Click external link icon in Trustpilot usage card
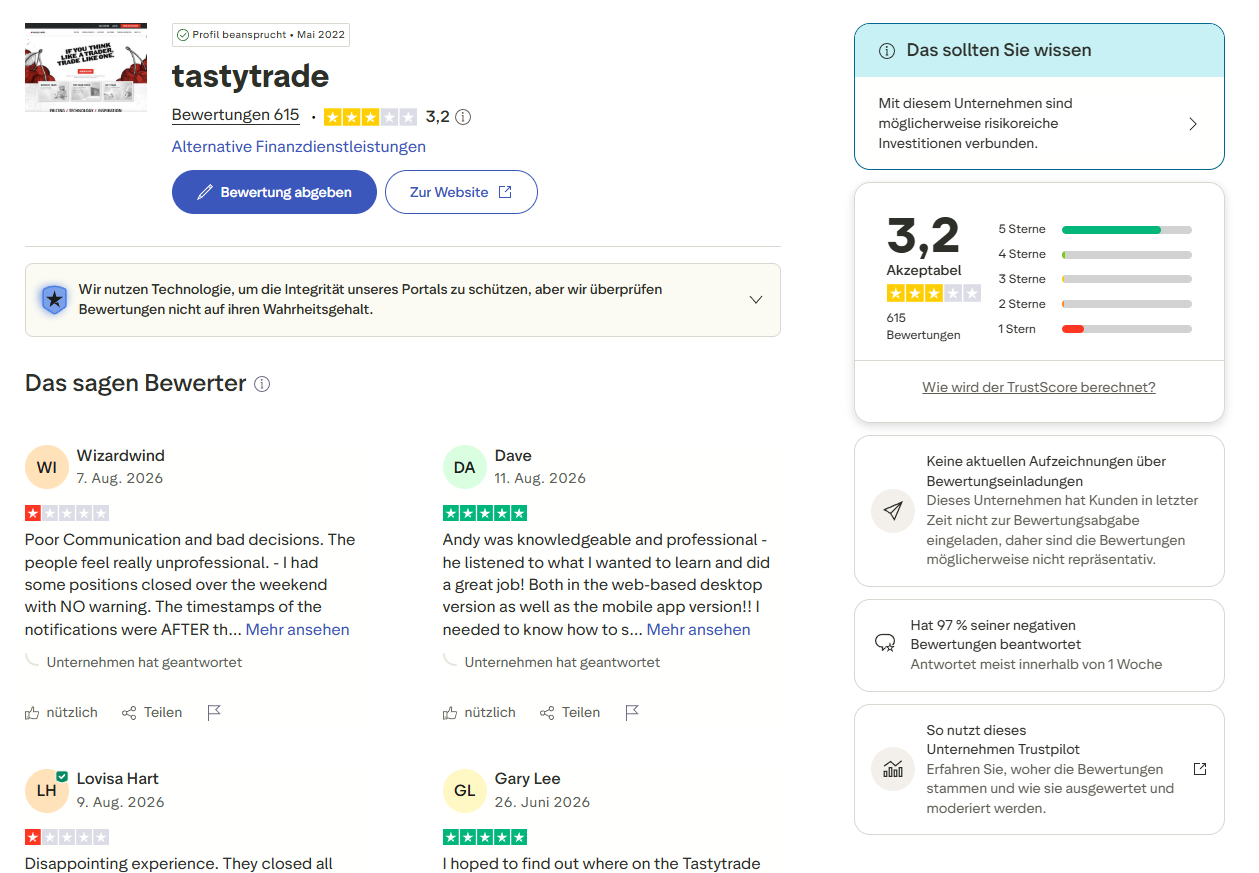Viewport: 1259px width, 873px height. (1200, 769)
